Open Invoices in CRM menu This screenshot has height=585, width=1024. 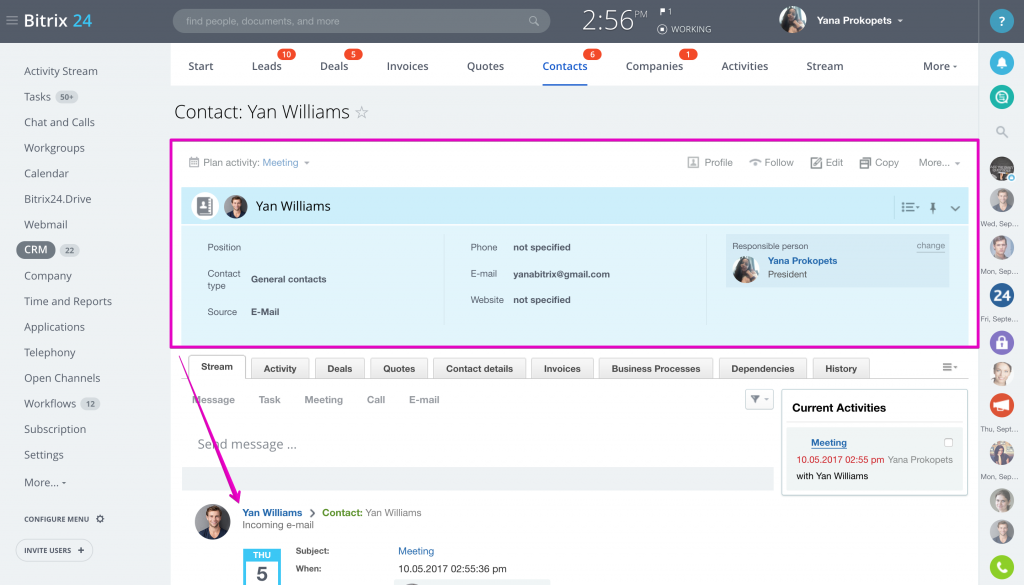pos(407,66)
